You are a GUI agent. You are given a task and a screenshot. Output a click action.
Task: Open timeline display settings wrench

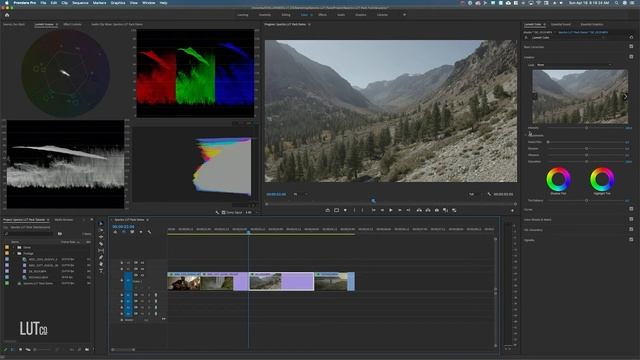point(149,232)
